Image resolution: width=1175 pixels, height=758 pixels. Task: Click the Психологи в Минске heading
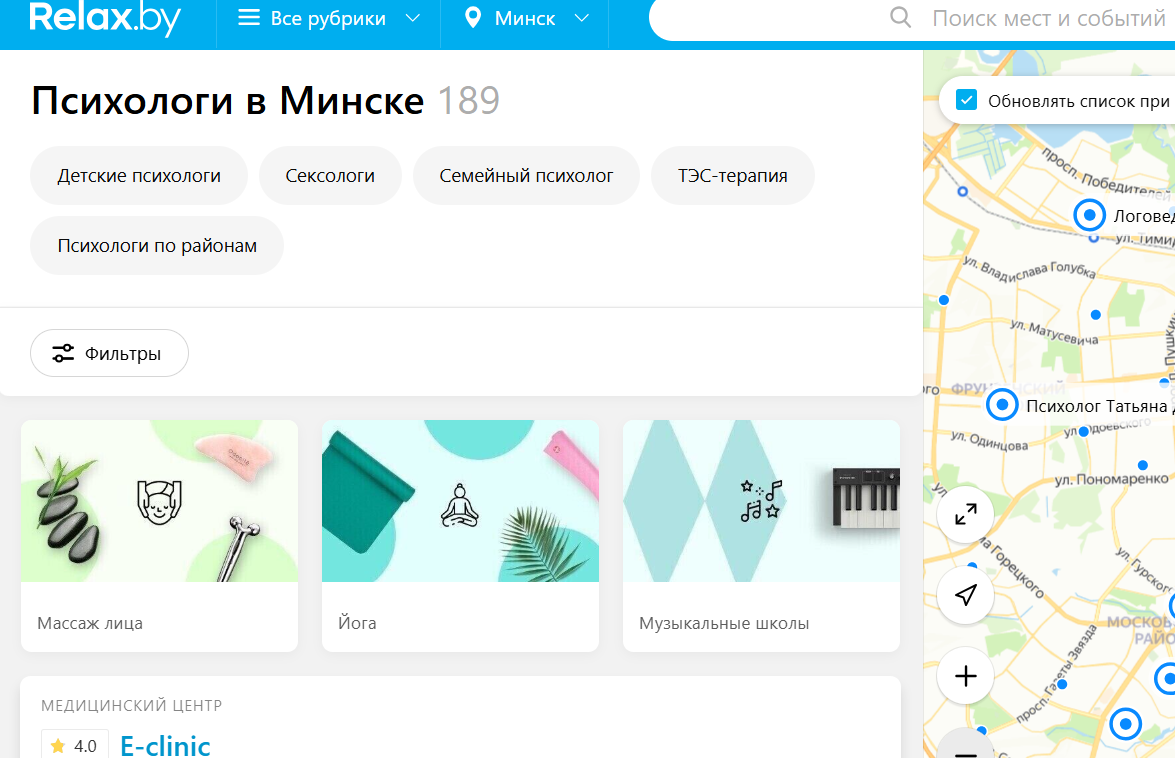click(x=228, y=100)
